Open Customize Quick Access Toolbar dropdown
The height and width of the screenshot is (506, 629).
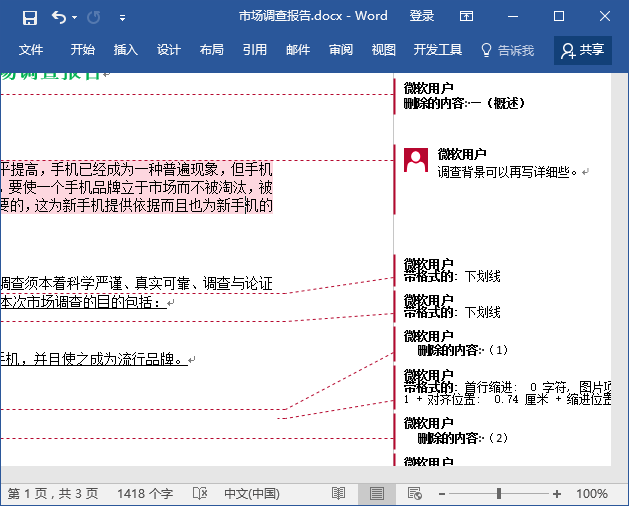point(122,18)
